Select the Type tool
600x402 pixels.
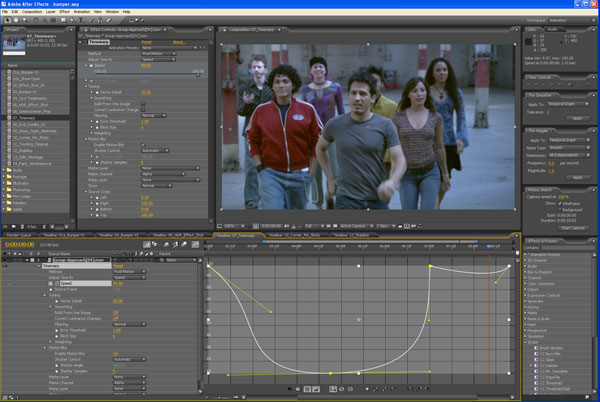[x=81, y=20]
